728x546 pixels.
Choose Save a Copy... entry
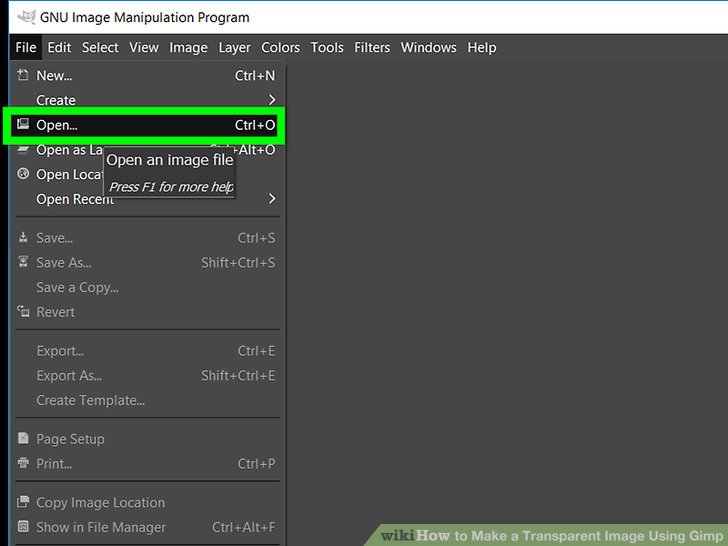146,287
